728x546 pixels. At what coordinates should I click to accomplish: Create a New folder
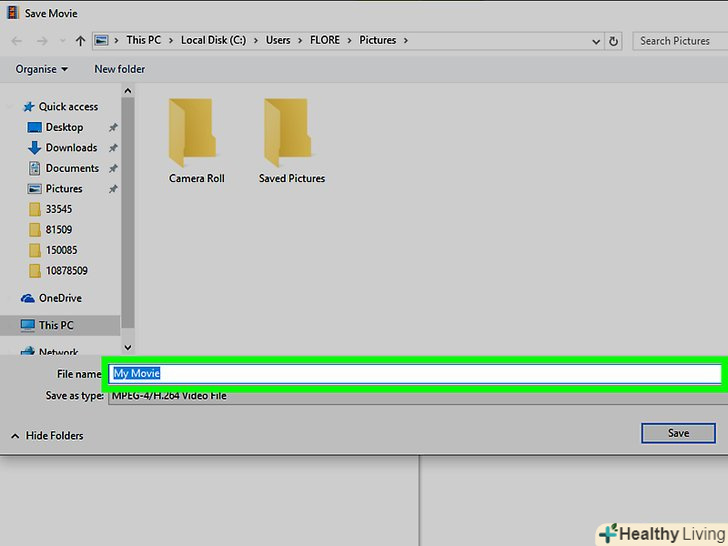tap(120, 69)
